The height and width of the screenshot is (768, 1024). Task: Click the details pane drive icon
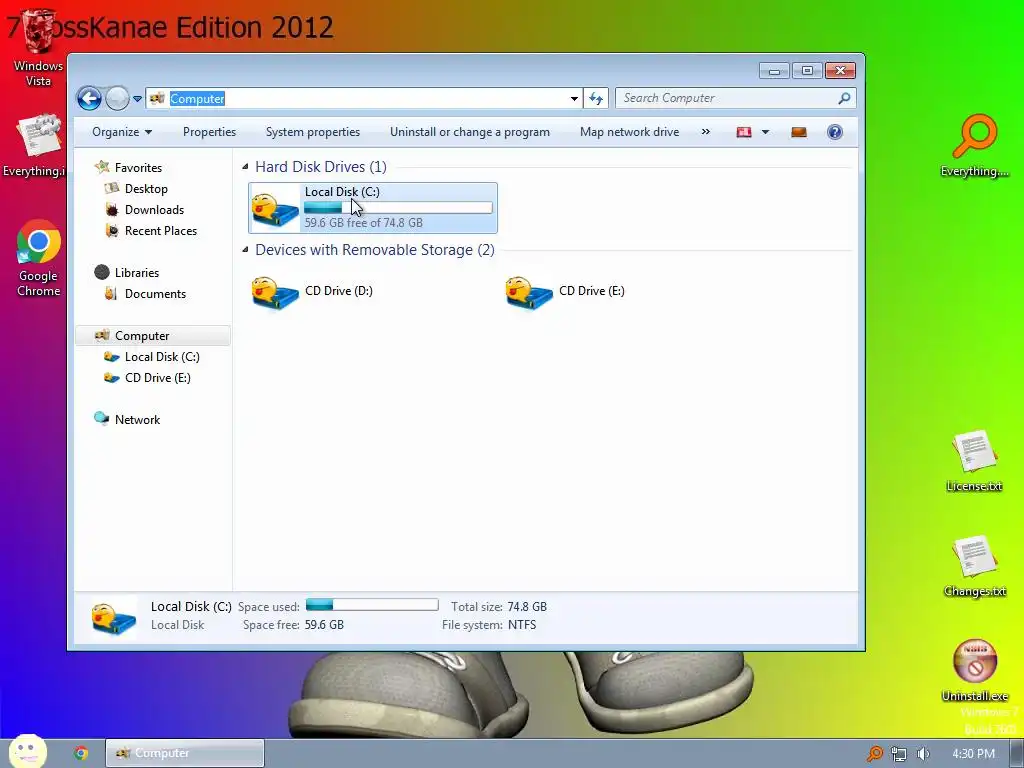114,617
